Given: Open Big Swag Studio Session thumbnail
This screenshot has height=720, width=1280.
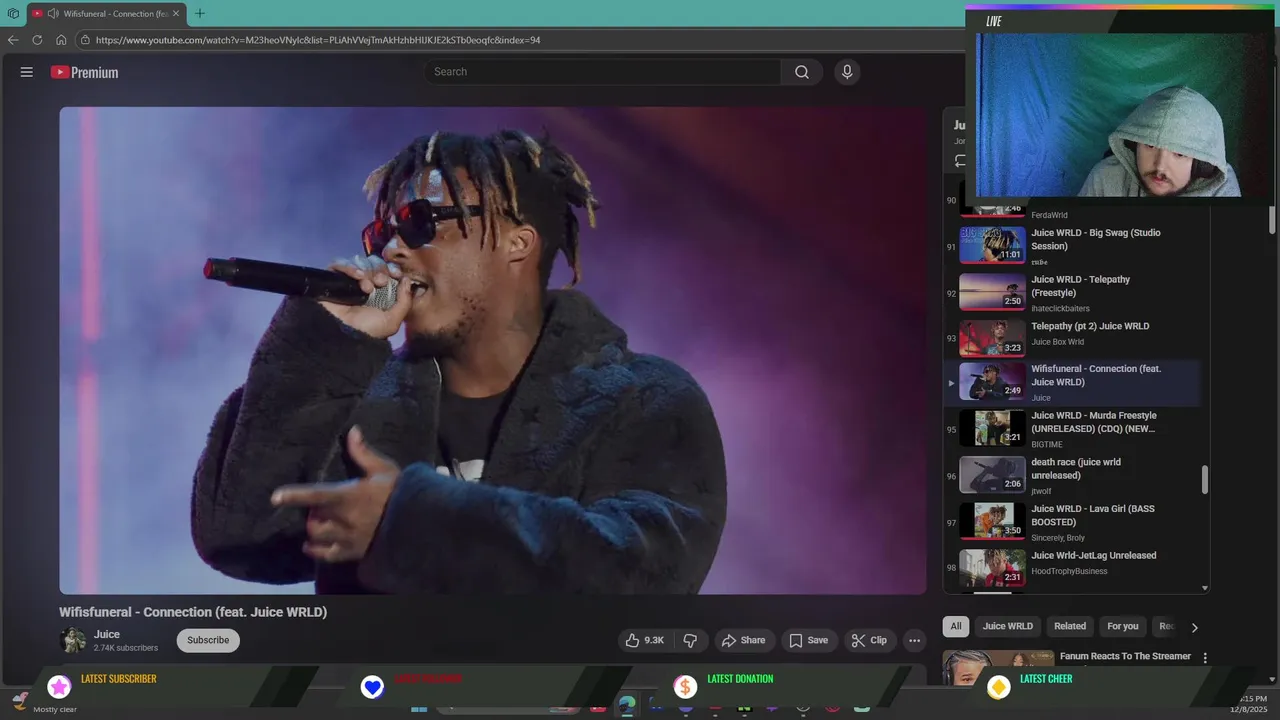Looking at the screenshot, I should (x=993, y=245).
